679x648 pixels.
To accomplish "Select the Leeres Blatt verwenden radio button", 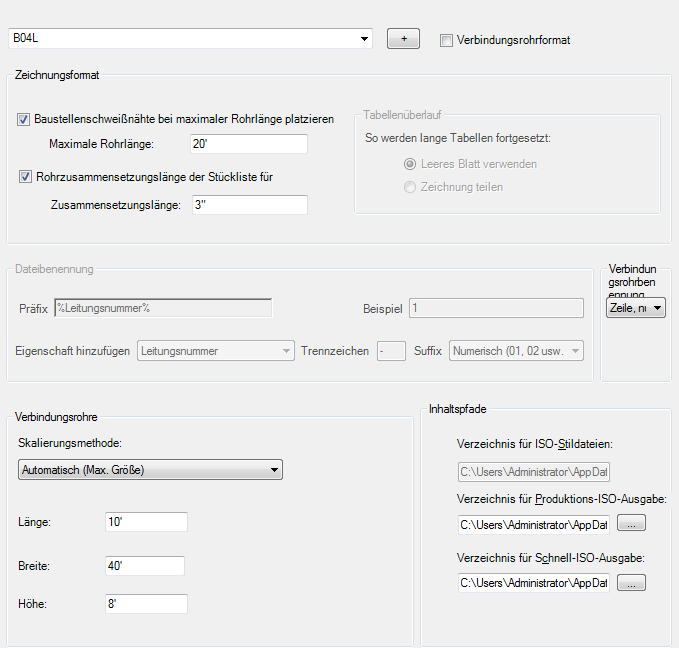I will pos(408,164).
